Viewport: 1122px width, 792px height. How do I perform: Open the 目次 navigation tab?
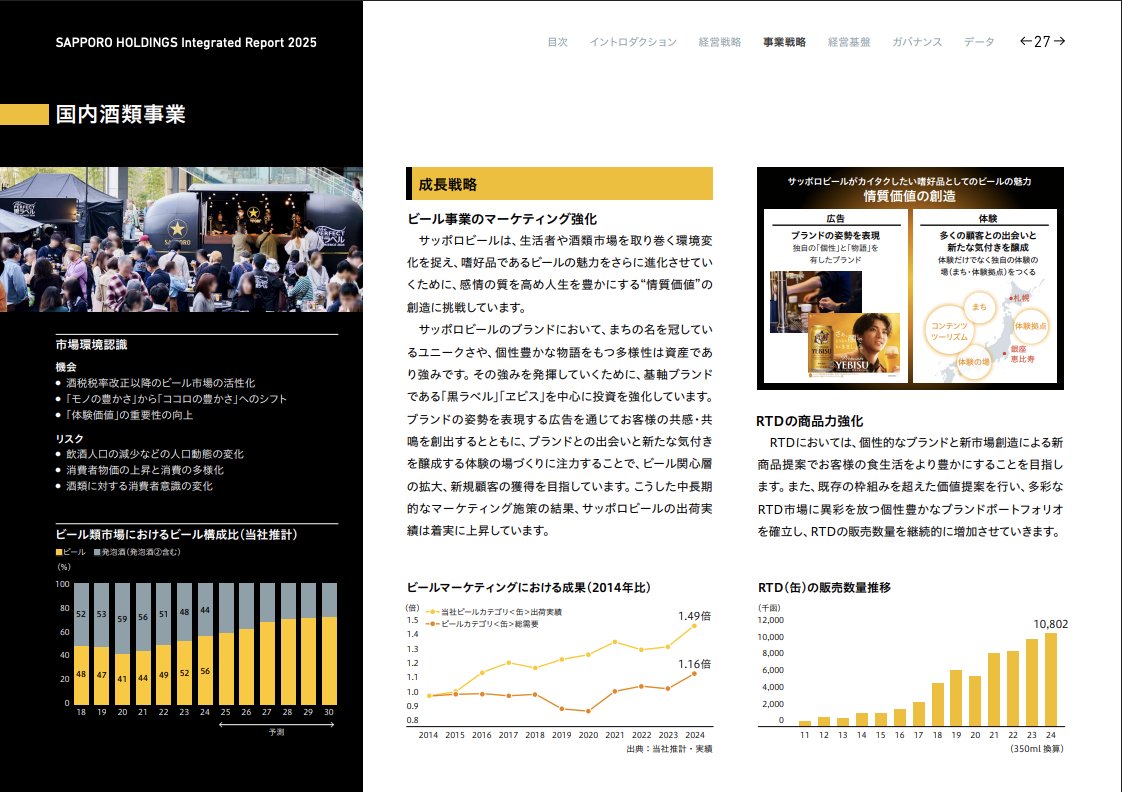coord(557,43)
